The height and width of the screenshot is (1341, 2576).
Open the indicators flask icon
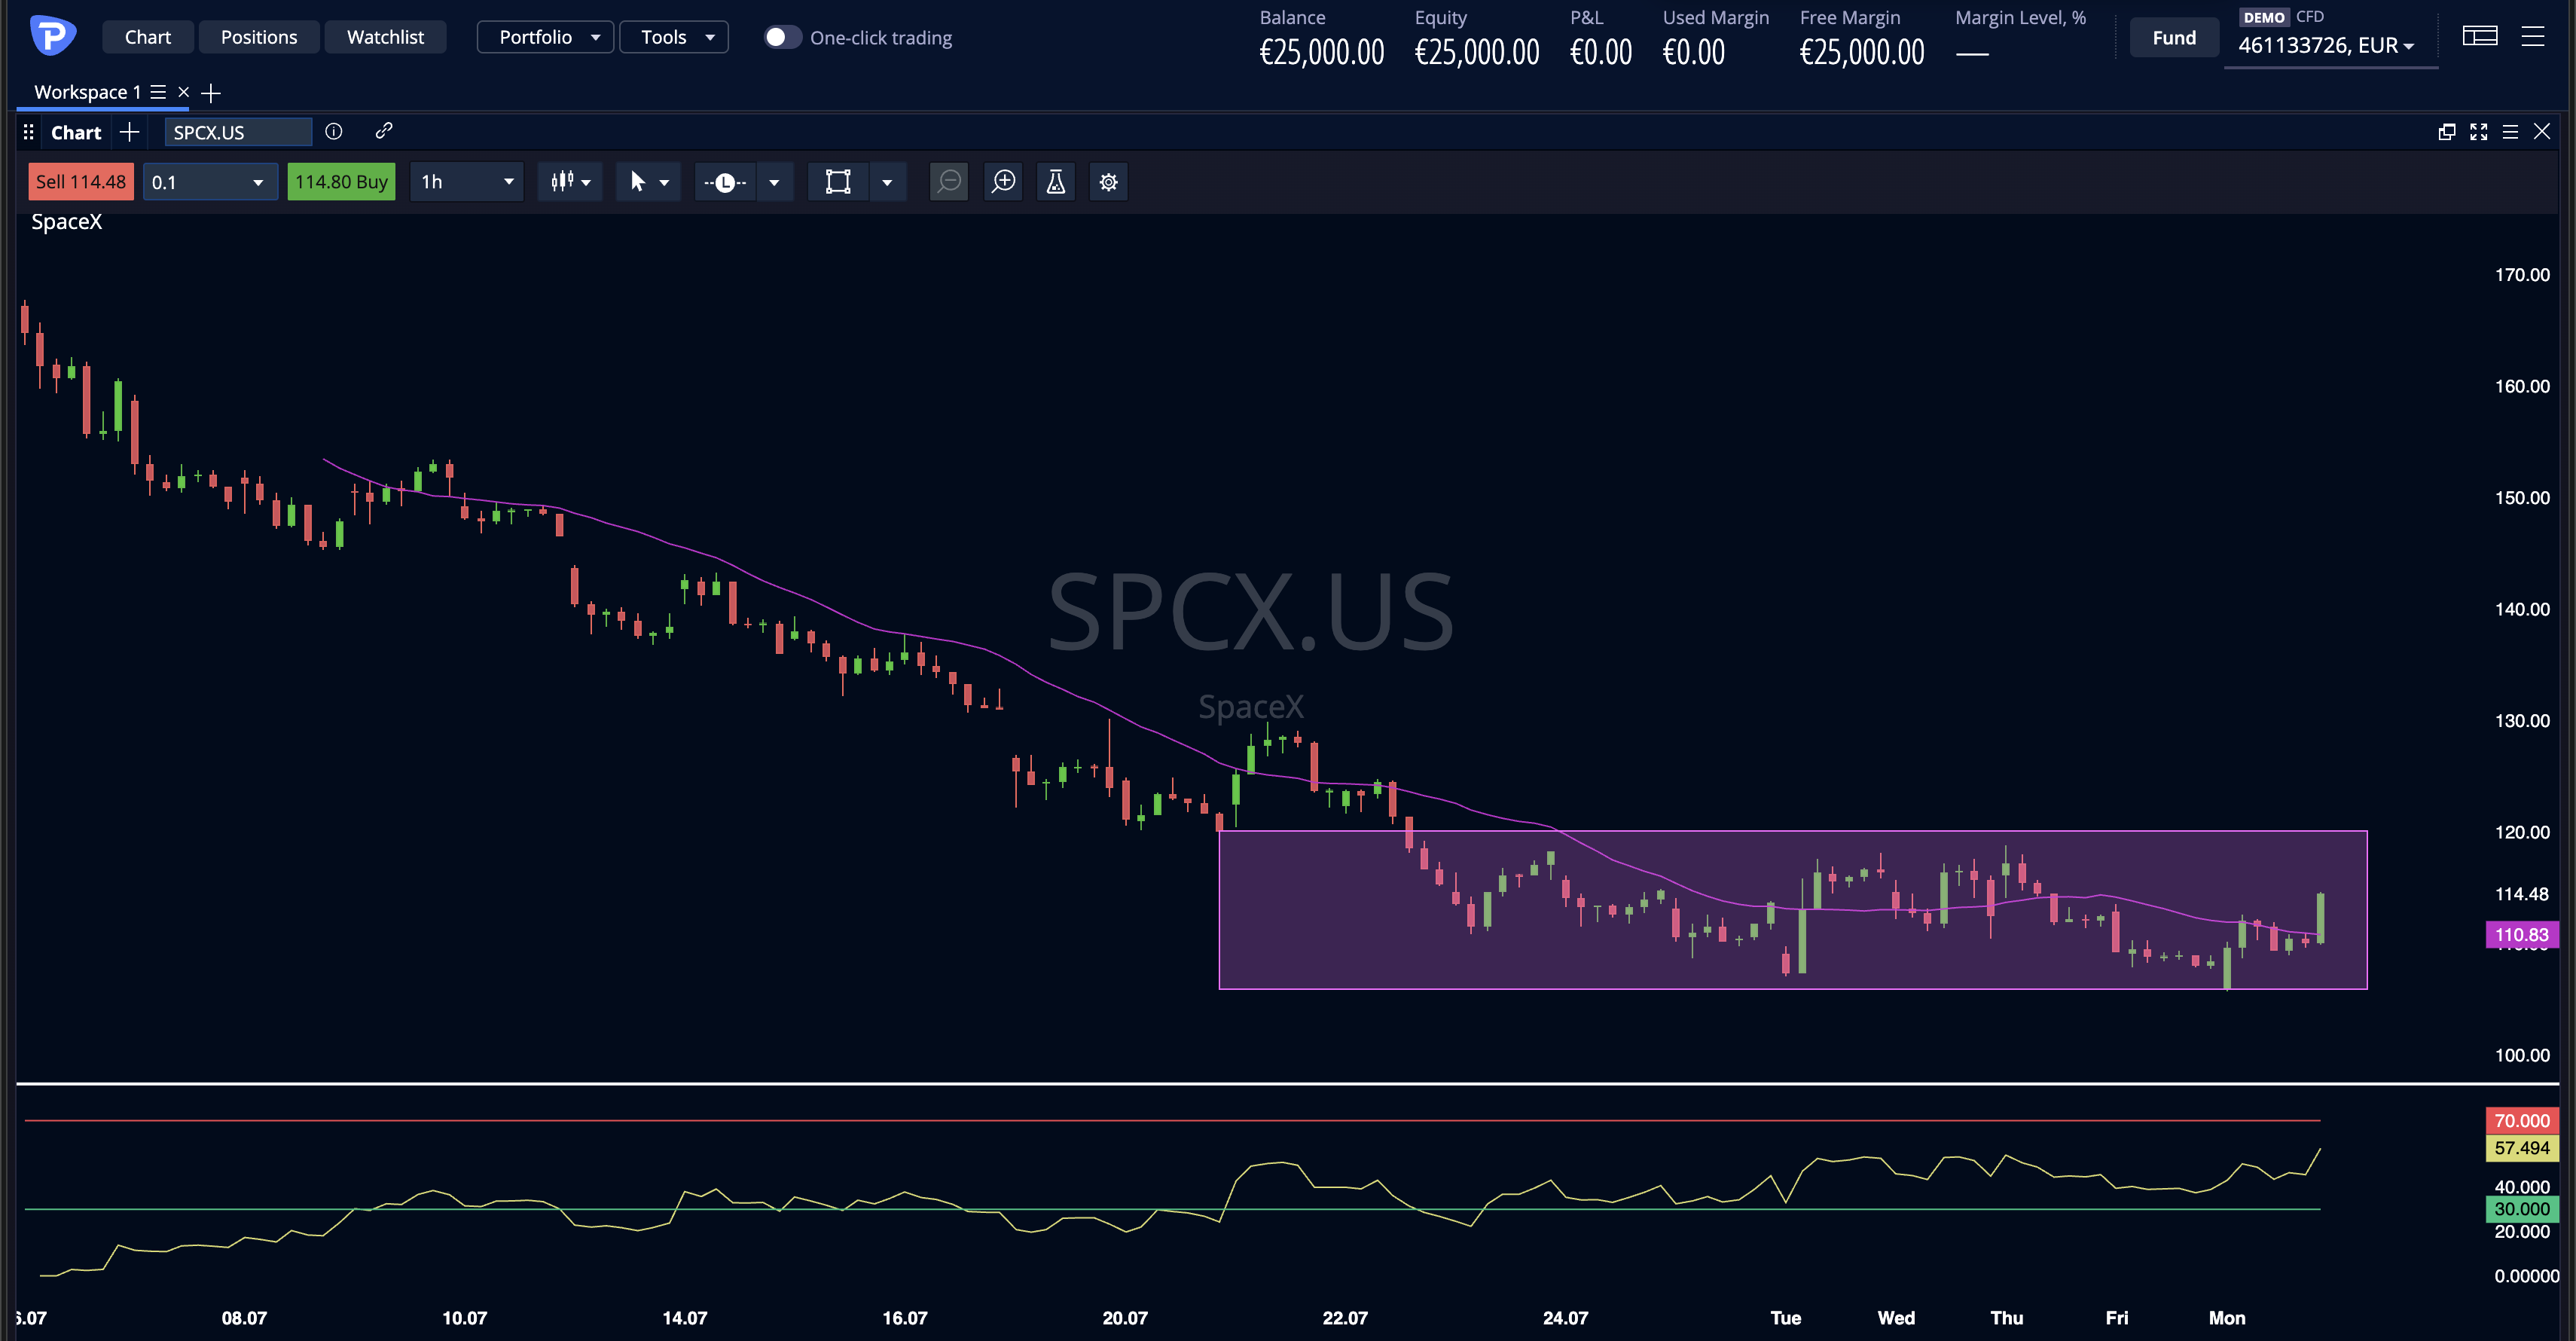pos(1056,181)
